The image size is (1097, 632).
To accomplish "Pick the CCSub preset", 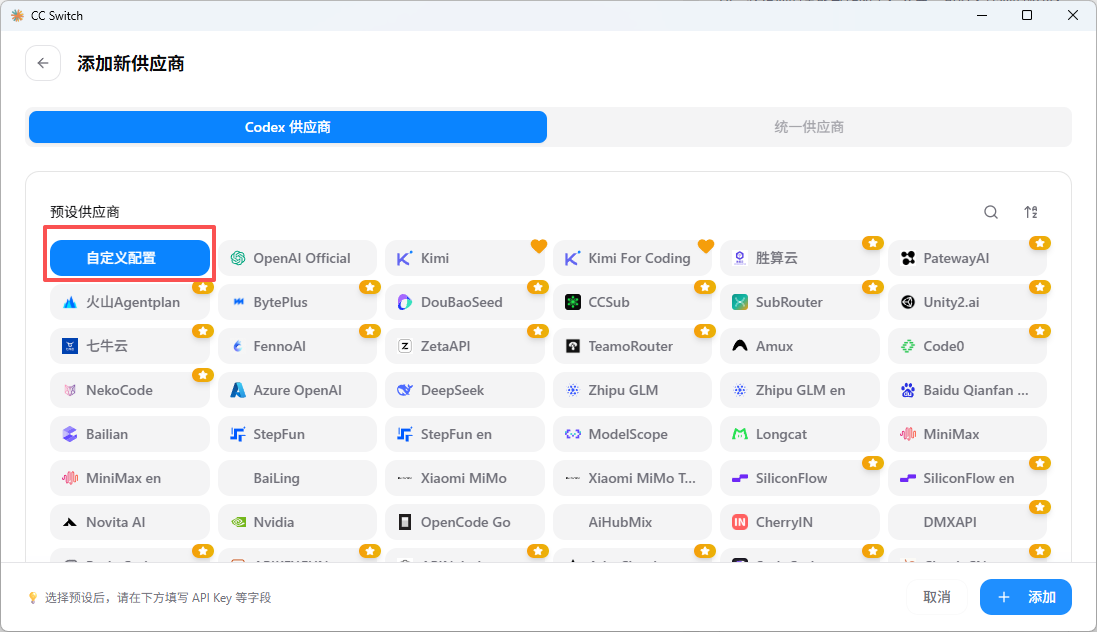I will (x=632, y=302).
